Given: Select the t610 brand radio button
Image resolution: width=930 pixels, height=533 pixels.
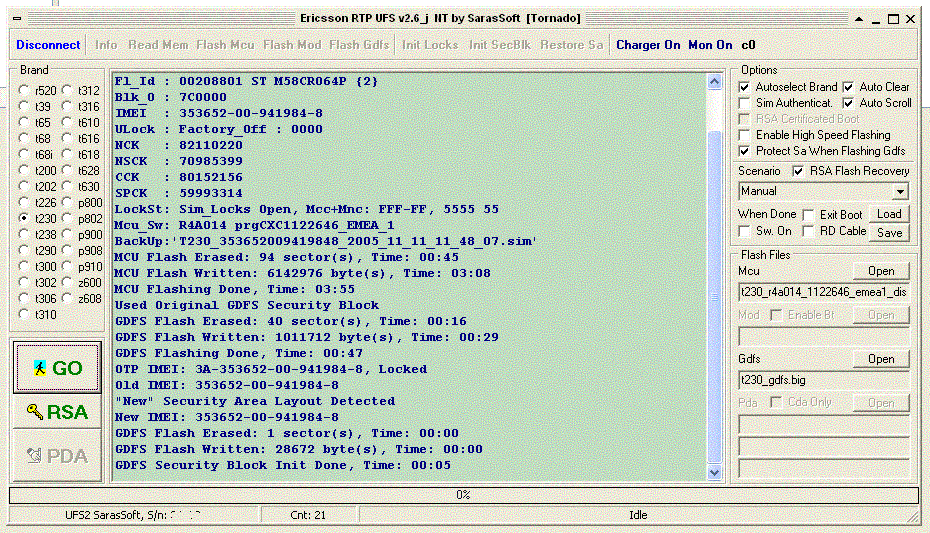Looking at the screenshot, I should (x=68, y=123).
